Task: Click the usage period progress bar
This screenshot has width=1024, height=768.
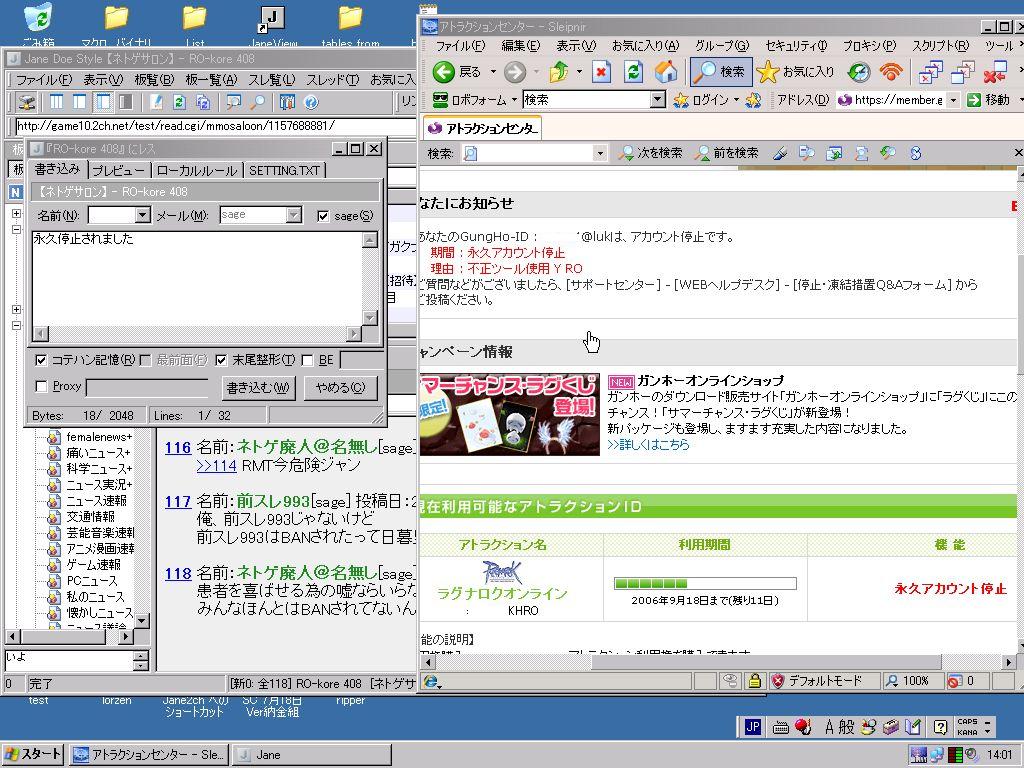Action: click(705, 583)
